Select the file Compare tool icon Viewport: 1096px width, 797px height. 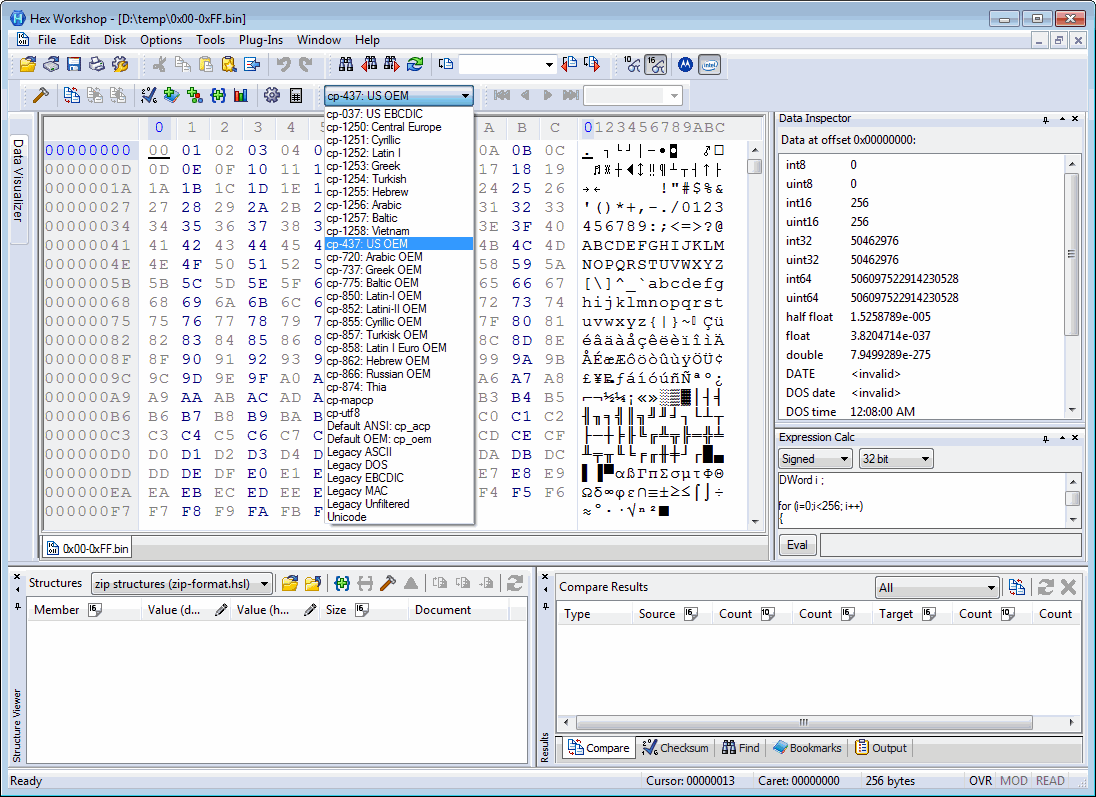point(71,95)
